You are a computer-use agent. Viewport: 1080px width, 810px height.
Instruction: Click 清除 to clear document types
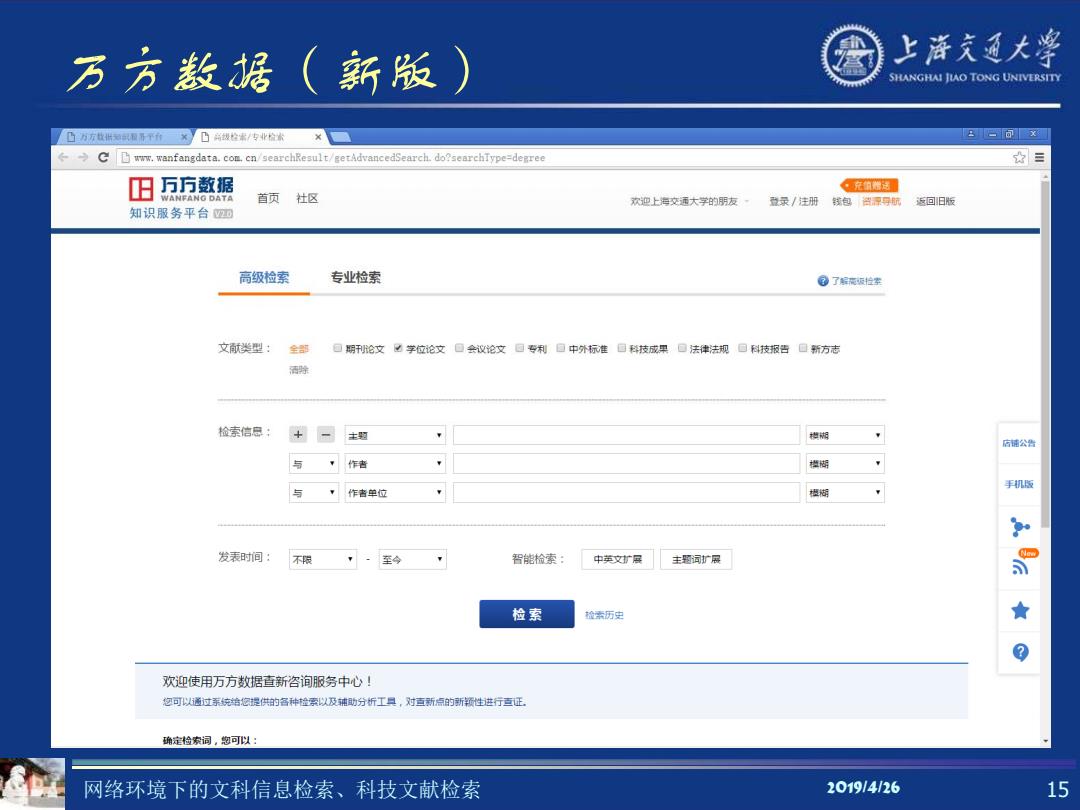(x=299, y=370)
